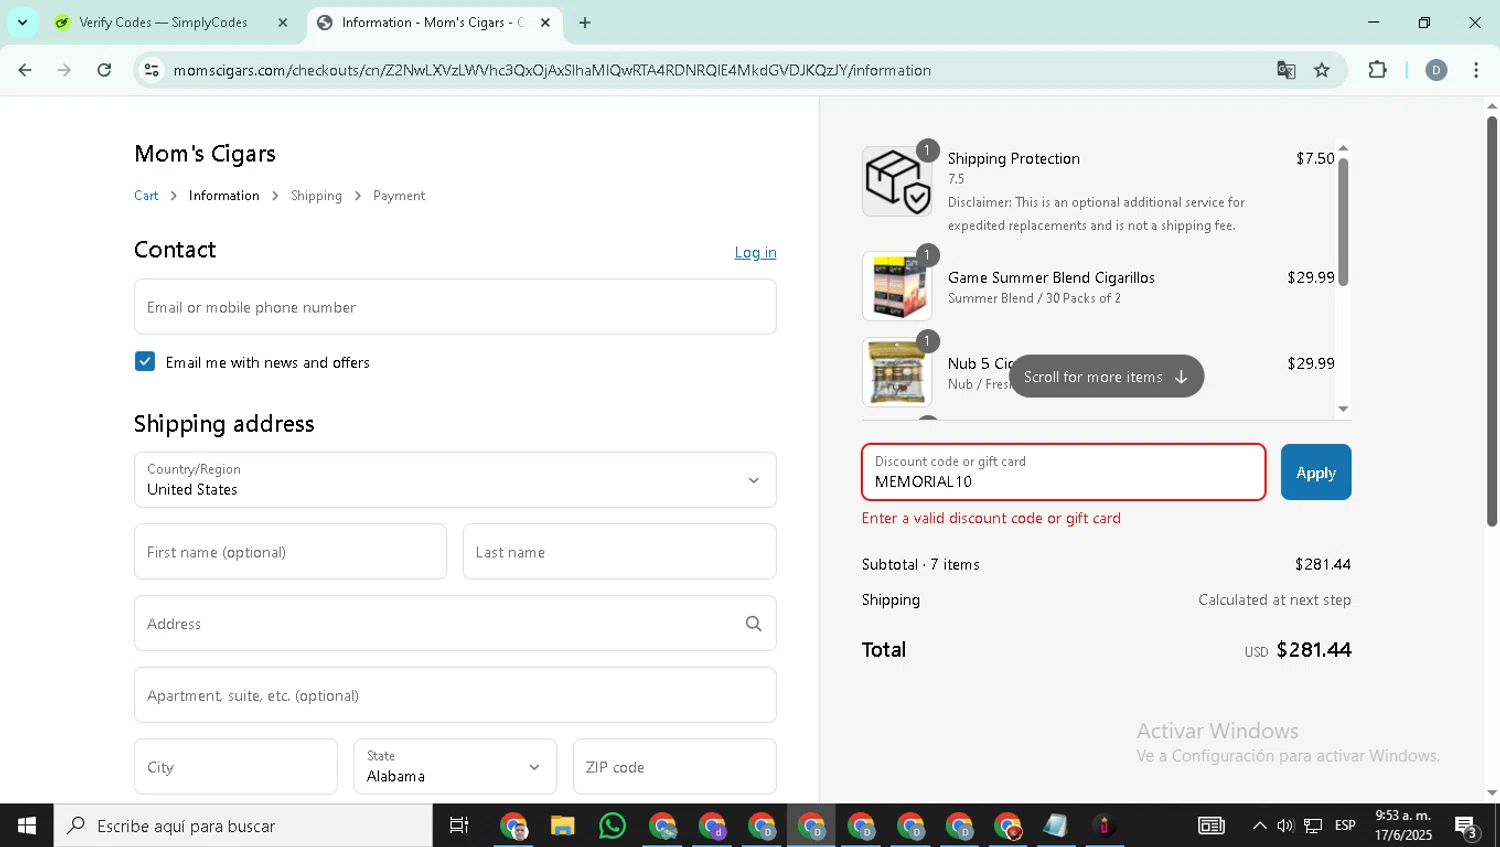Image resolution: width=1500 pixels, height=847 pixels.
Task: Select the Information - Mom's Cigars tab
Action: click(433, 22)
